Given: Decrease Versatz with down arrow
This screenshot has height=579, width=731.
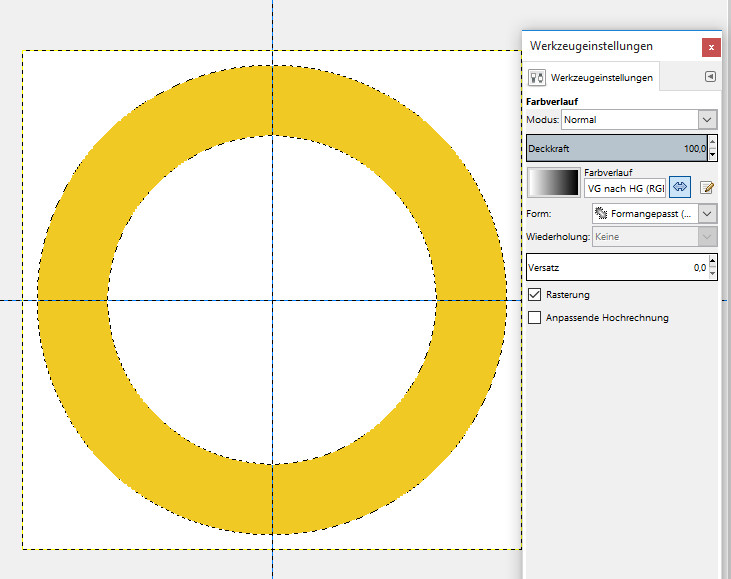Looking at the screenshot, I should click(x=712, y=273).
